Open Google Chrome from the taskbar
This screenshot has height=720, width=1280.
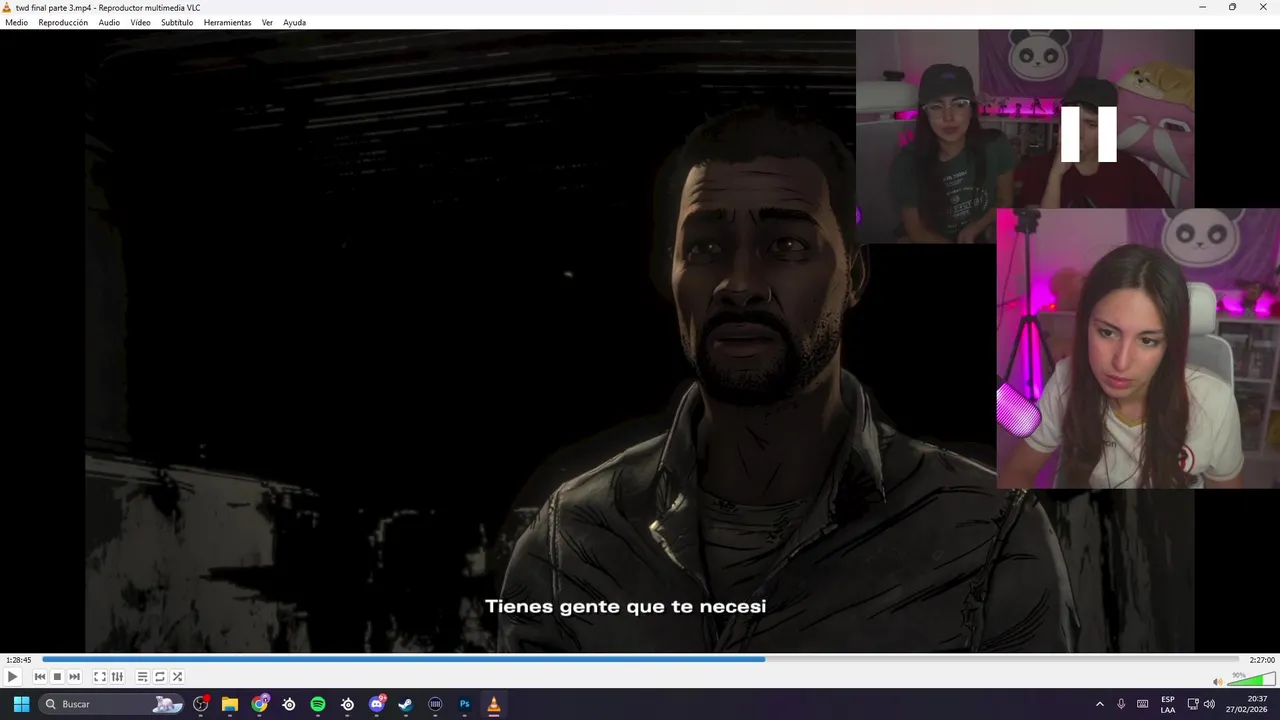tap(260, 704)
